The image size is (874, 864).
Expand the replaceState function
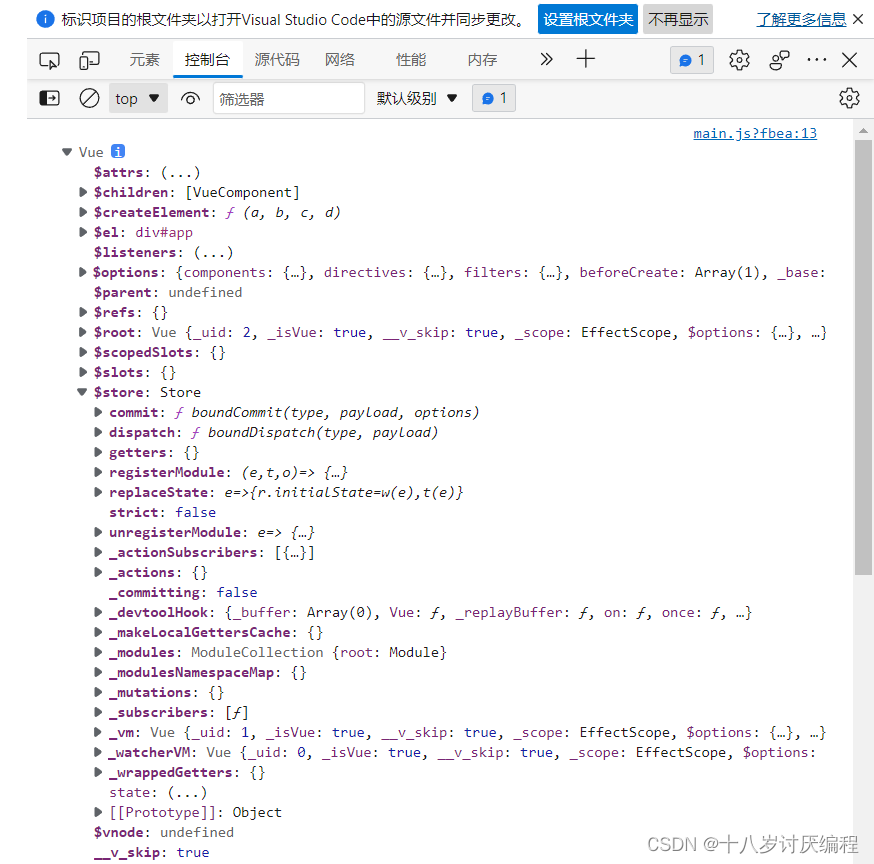[x=98, y=492]
